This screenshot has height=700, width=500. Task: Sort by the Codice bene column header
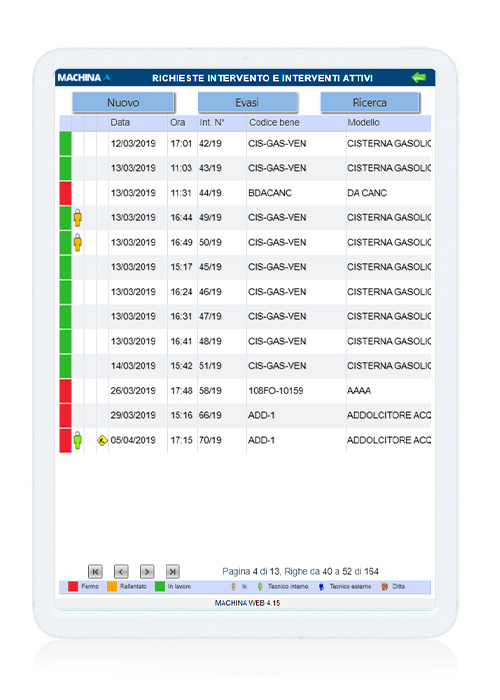pyautogui.click(x=274, y=123)
